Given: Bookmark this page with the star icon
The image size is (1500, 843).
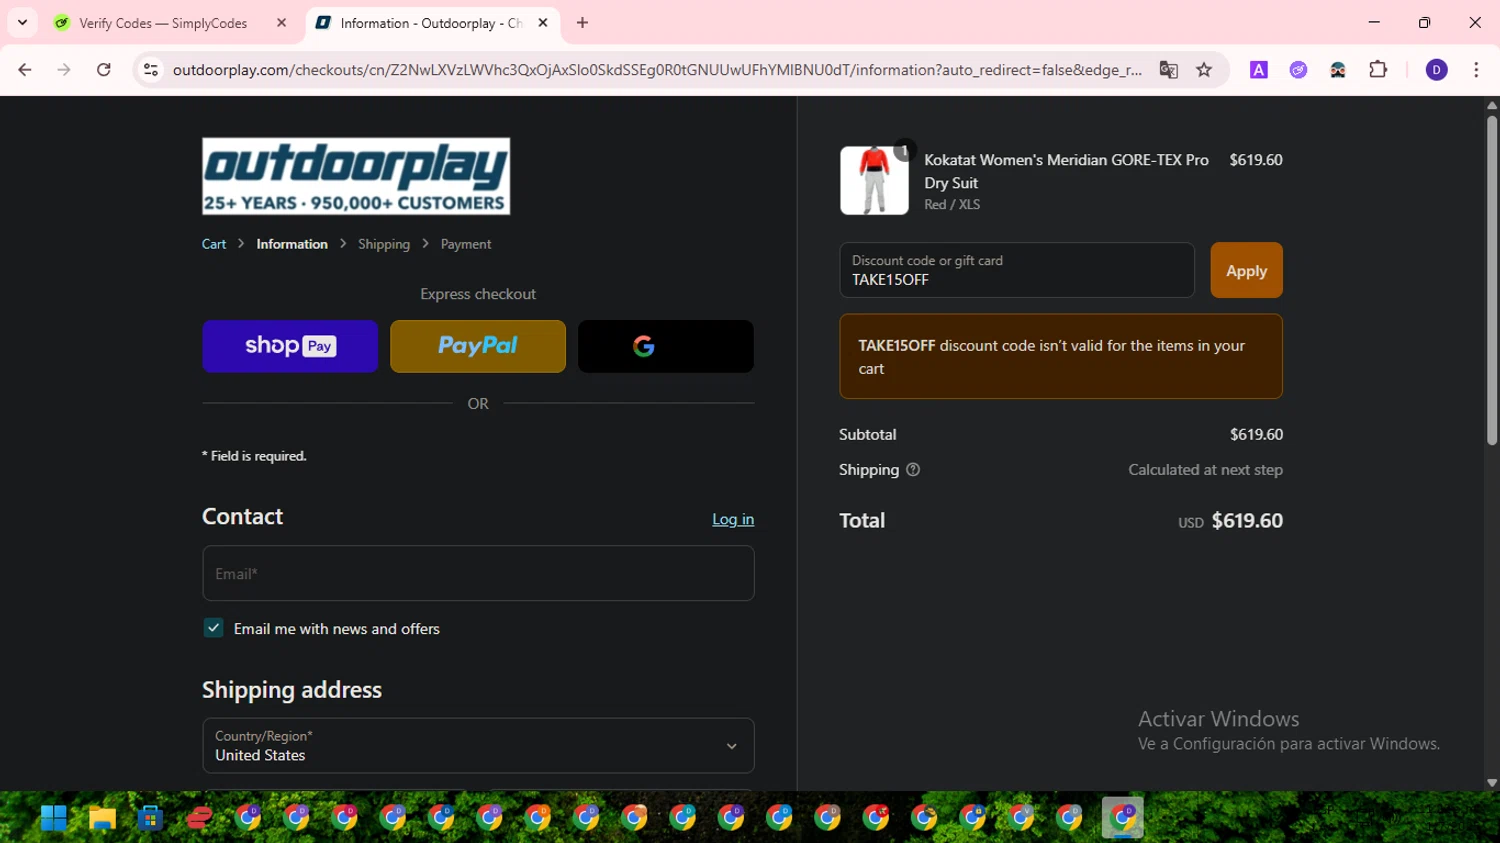Looking at the screenshot, I should 1204,70.
